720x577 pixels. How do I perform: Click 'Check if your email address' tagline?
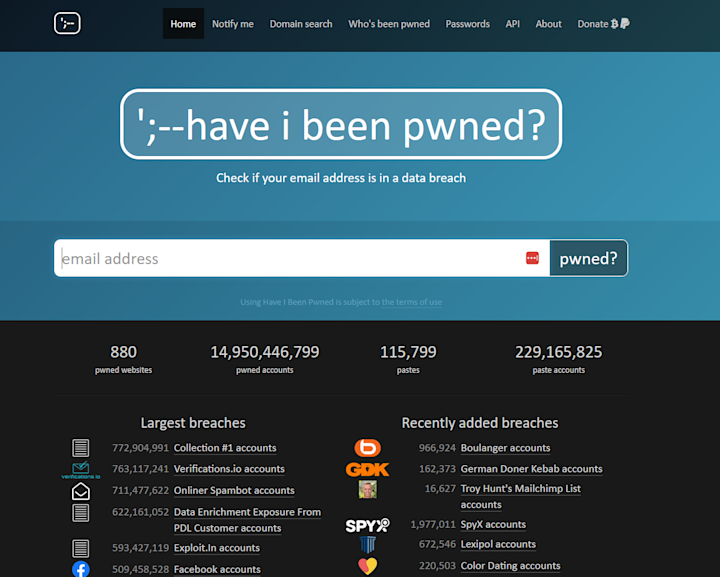(341, 178)
